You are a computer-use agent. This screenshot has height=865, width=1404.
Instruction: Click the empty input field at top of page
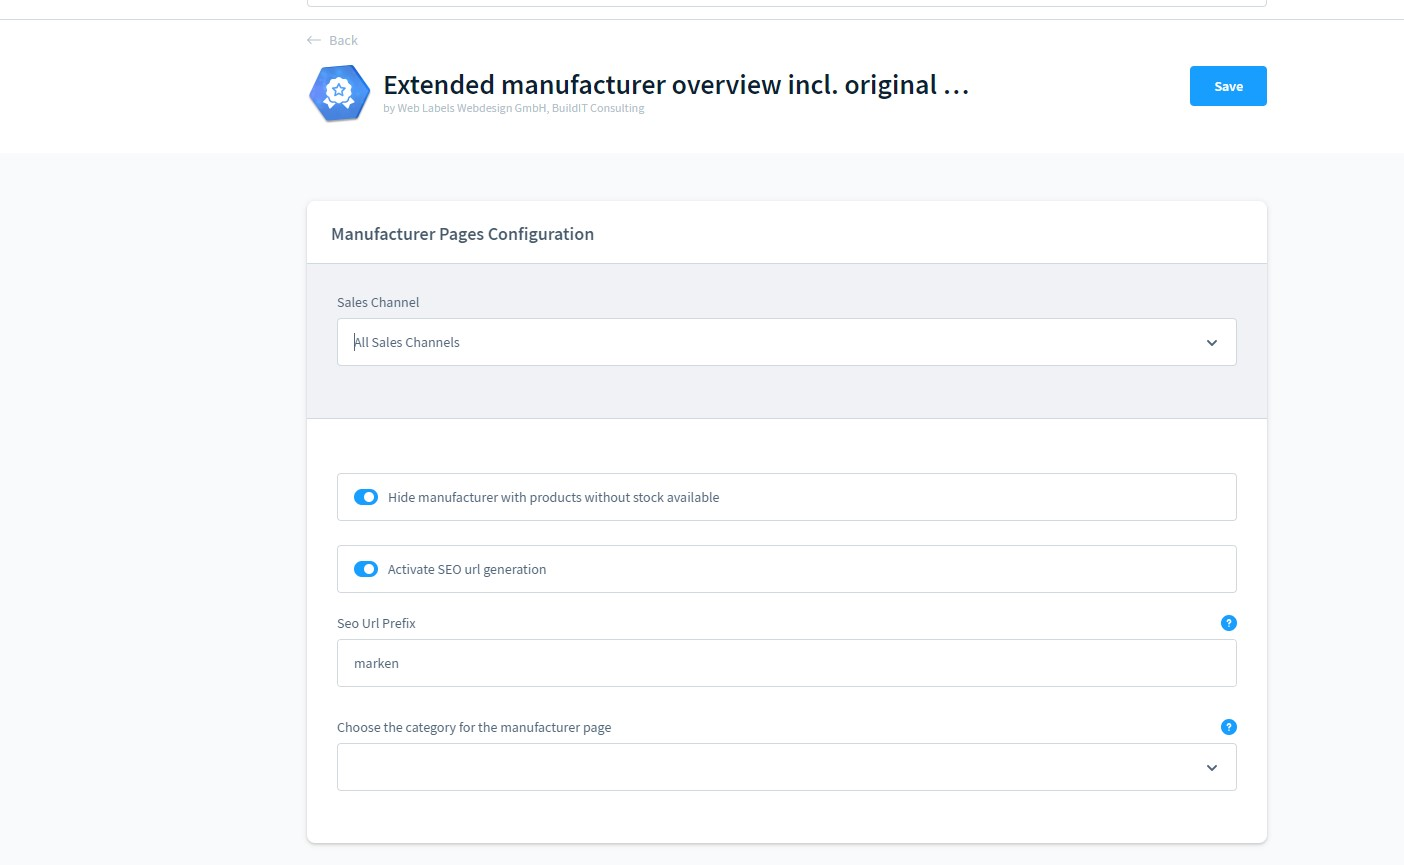(x=786, y=3)
